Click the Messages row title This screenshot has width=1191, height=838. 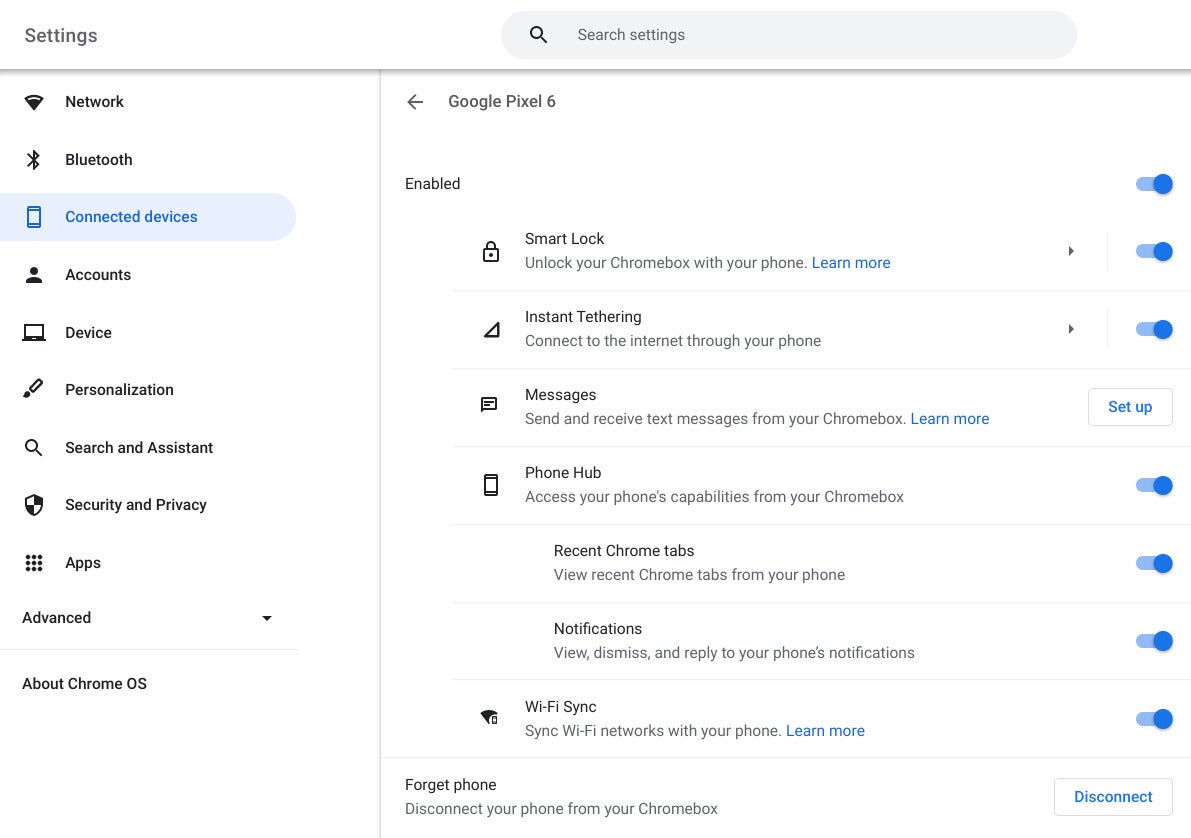pos(561,395)
